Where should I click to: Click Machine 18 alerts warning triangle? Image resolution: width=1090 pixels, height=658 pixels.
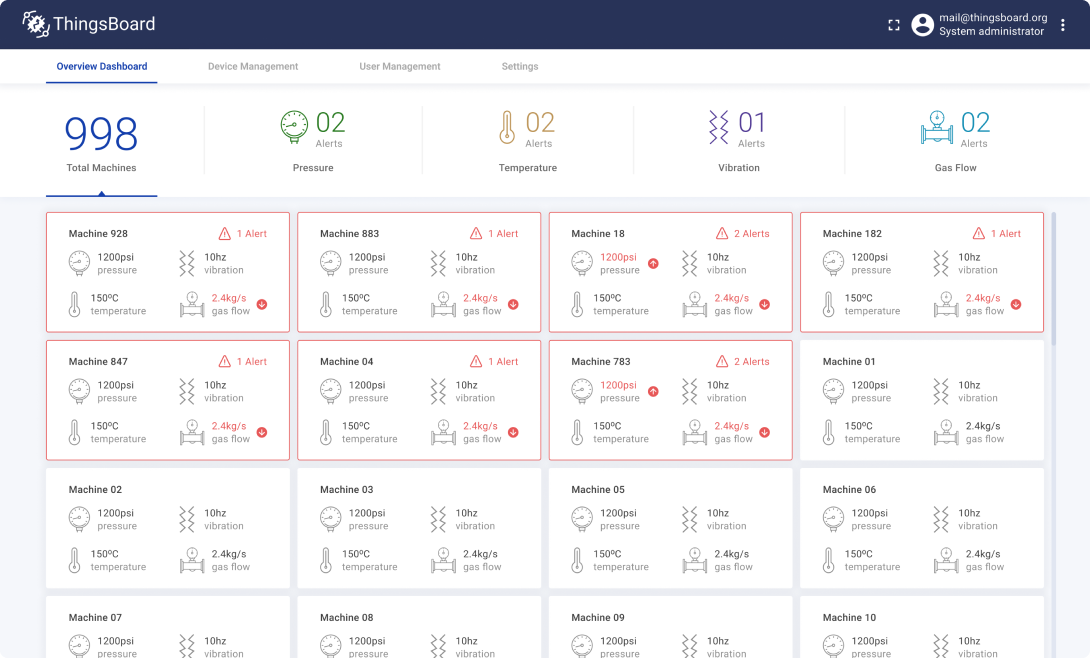pos(722,233)
